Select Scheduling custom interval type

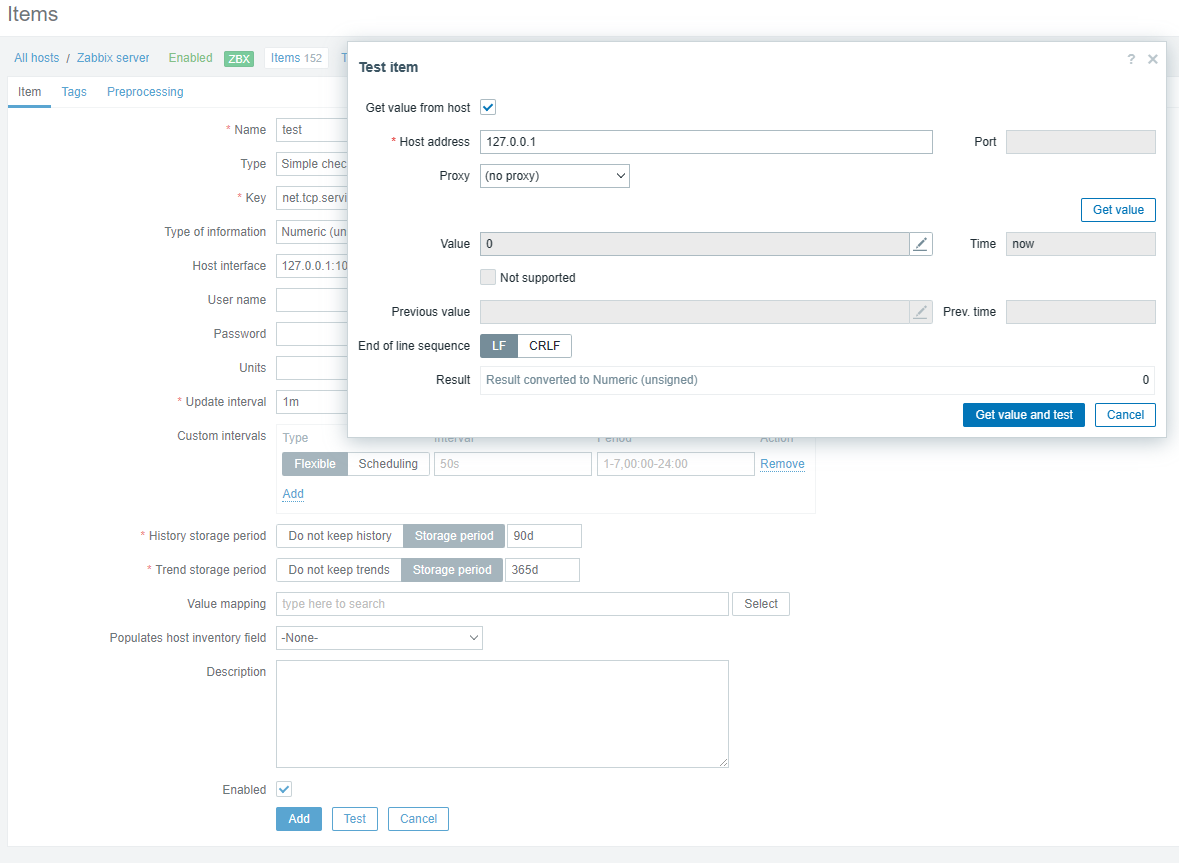point(388,464)
